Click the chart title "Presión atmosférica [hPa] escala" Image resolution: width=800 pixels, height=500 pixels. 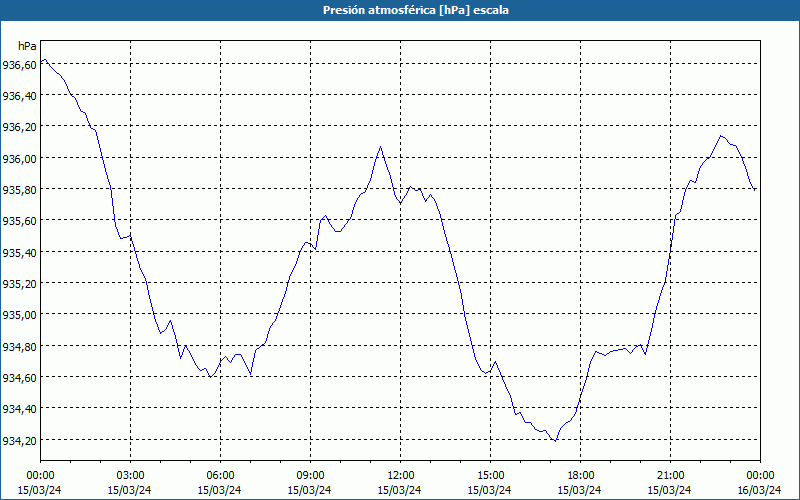(415, 10)
